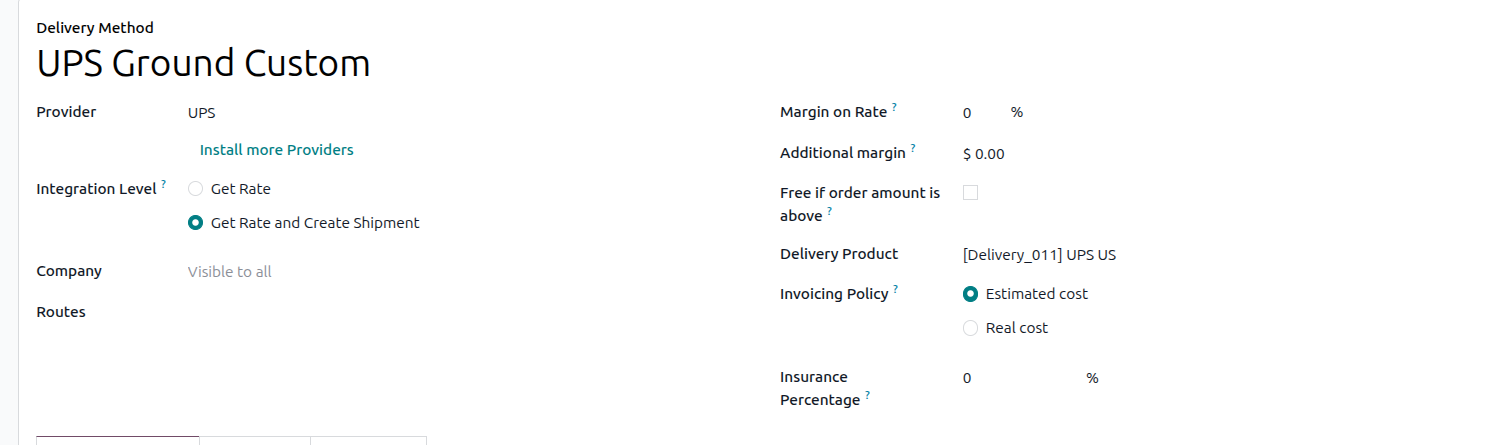
Task: Enable Free if order amount is above
Action: [x=970, y=193]
